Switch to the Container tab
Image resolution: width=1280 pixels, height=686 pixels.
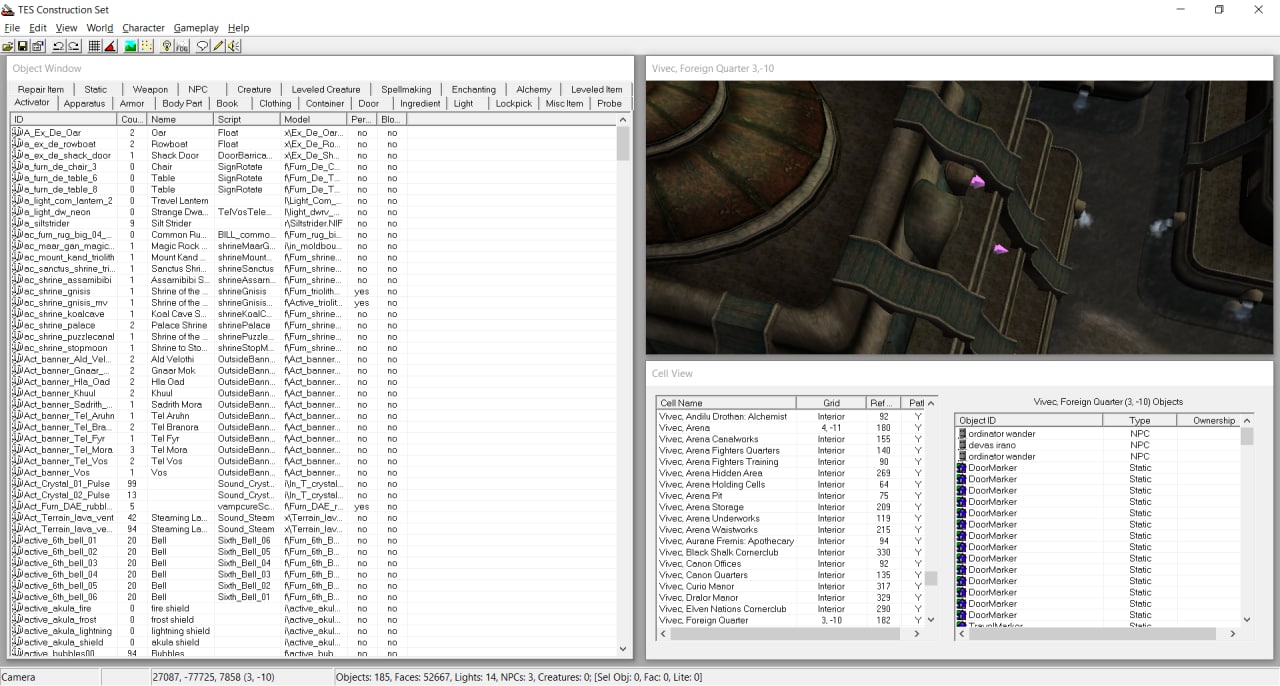coord(325,103)
